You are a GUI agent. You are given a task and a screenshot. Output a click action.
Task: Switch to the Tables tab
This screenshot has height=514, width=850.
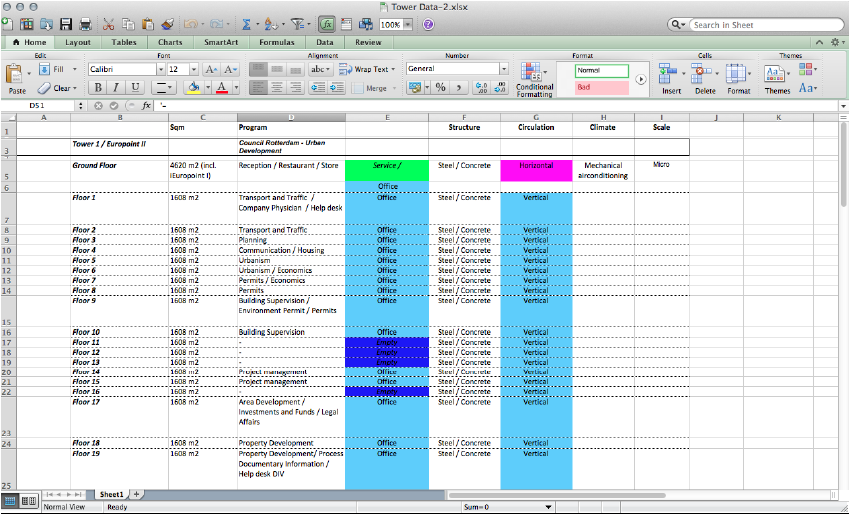coord(124,42)
